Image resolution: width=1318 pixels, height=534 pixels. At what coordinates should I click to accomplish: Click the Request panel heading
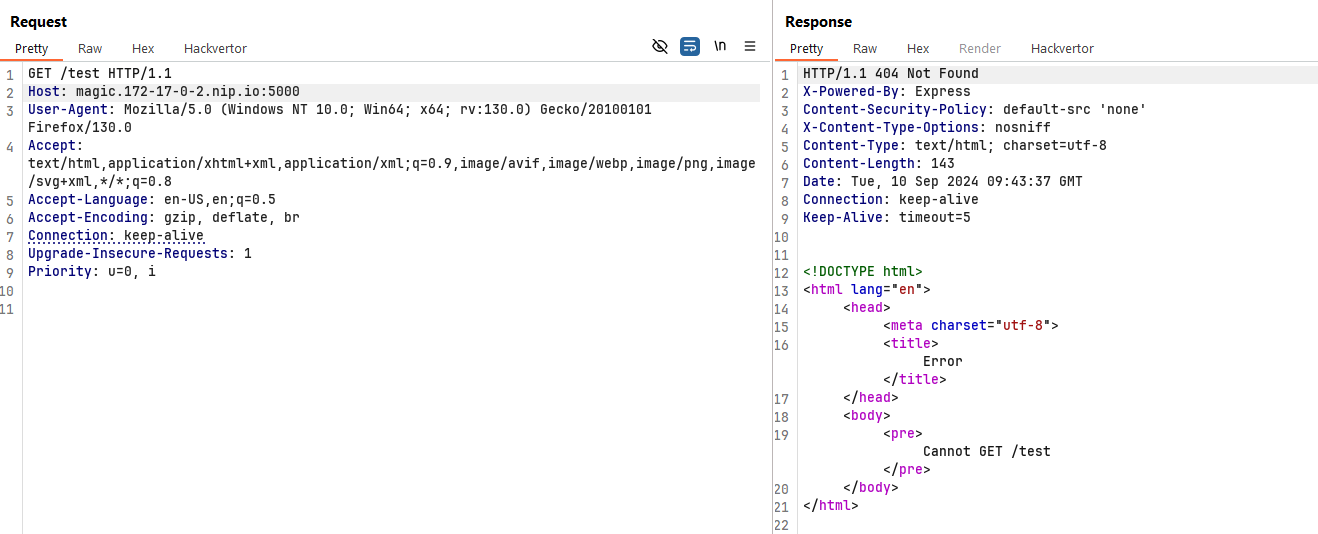click(x=39, y=22)
